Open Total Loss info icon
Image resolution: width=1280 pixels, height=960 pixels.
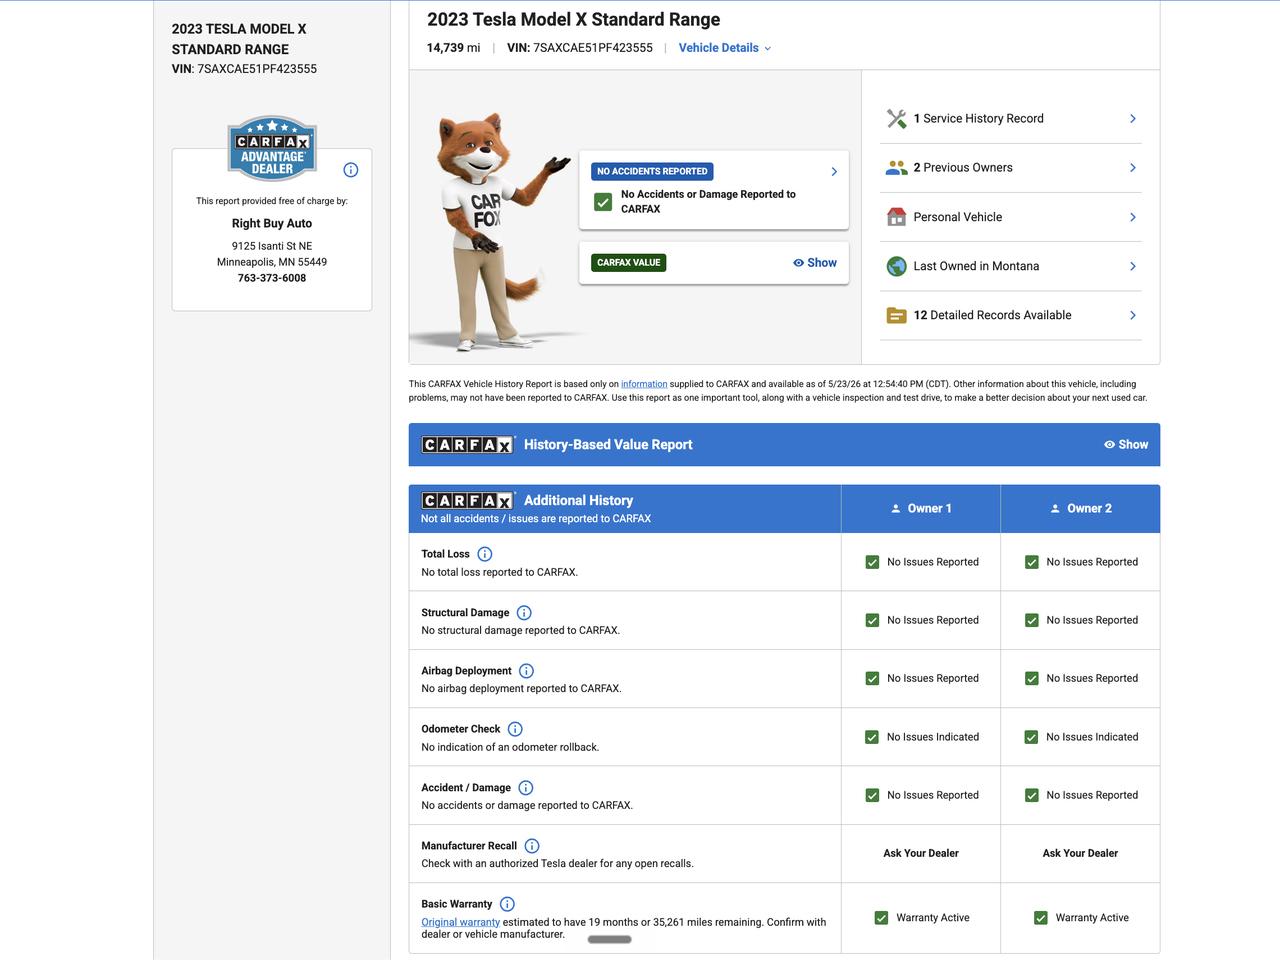pyautogui.click(x=485, y=554)
